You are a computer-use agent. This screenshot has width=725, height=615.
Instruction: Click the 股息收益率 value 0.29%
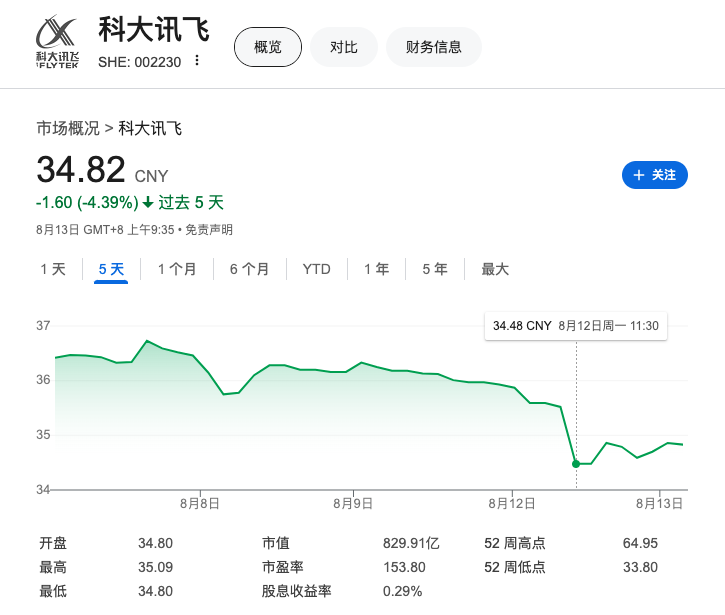point(402,591)
